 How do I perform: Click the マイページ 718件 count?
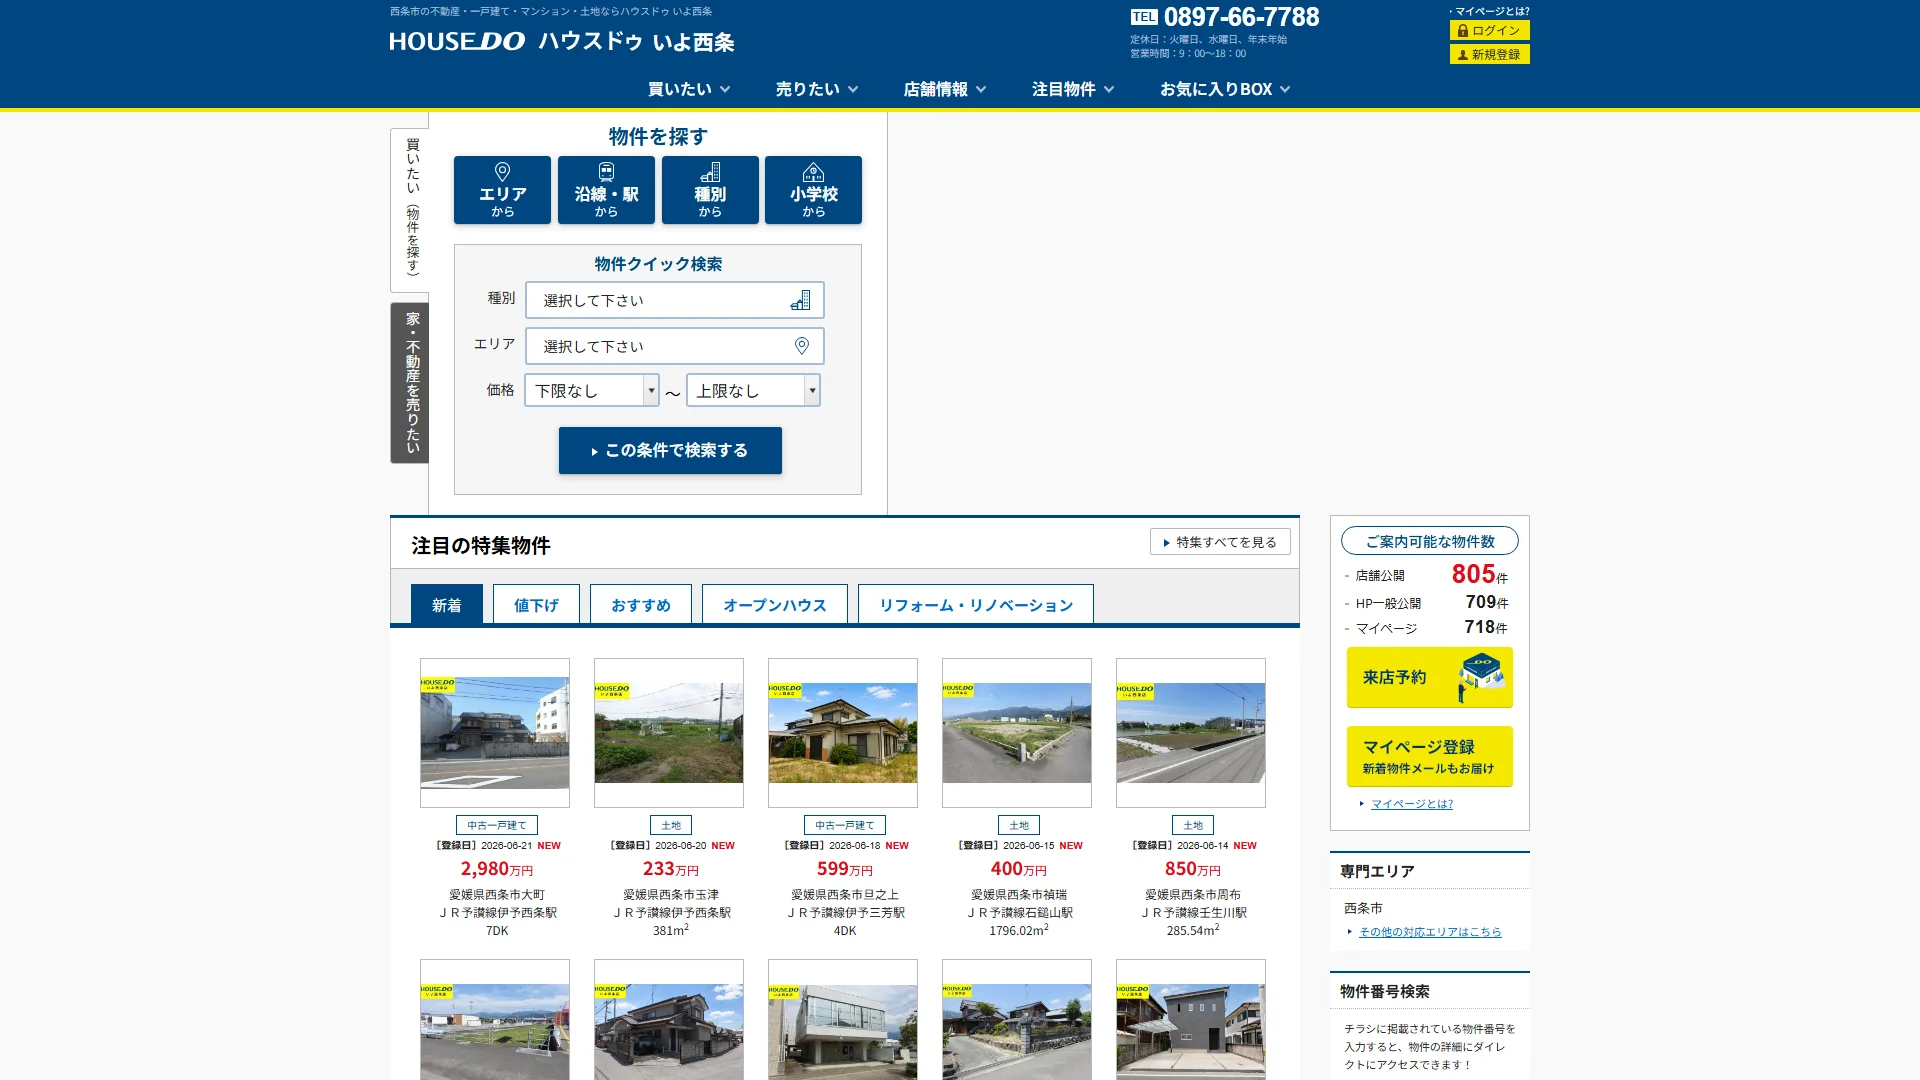(x=1486, y=627)
